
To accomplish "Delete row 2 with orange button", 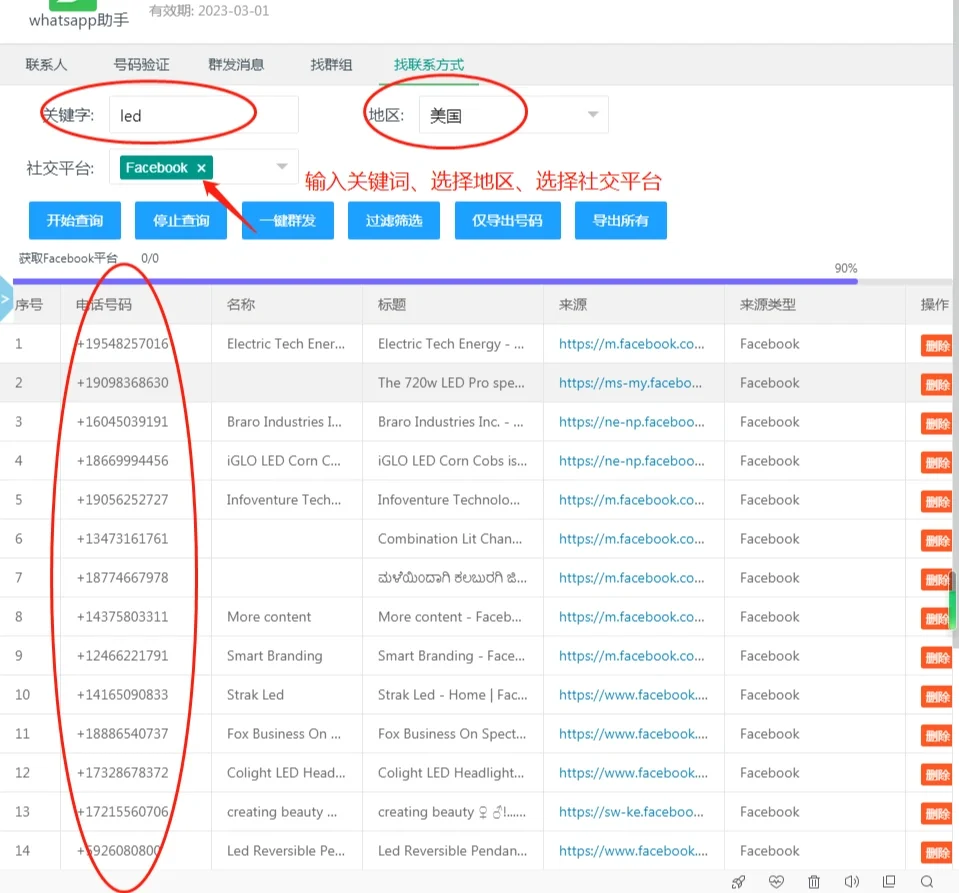I will (x=936, y=385).
